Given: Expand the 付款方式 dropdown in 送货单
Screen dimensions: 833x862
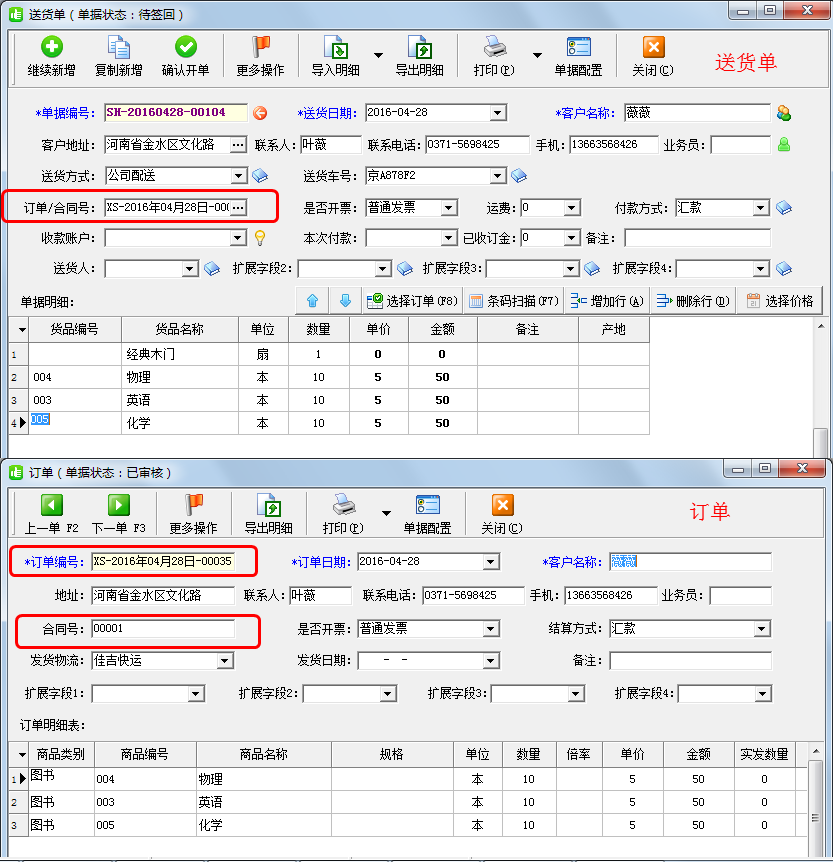Looking at the screenshot, I should pyautogui.click(x=761, y=208).
